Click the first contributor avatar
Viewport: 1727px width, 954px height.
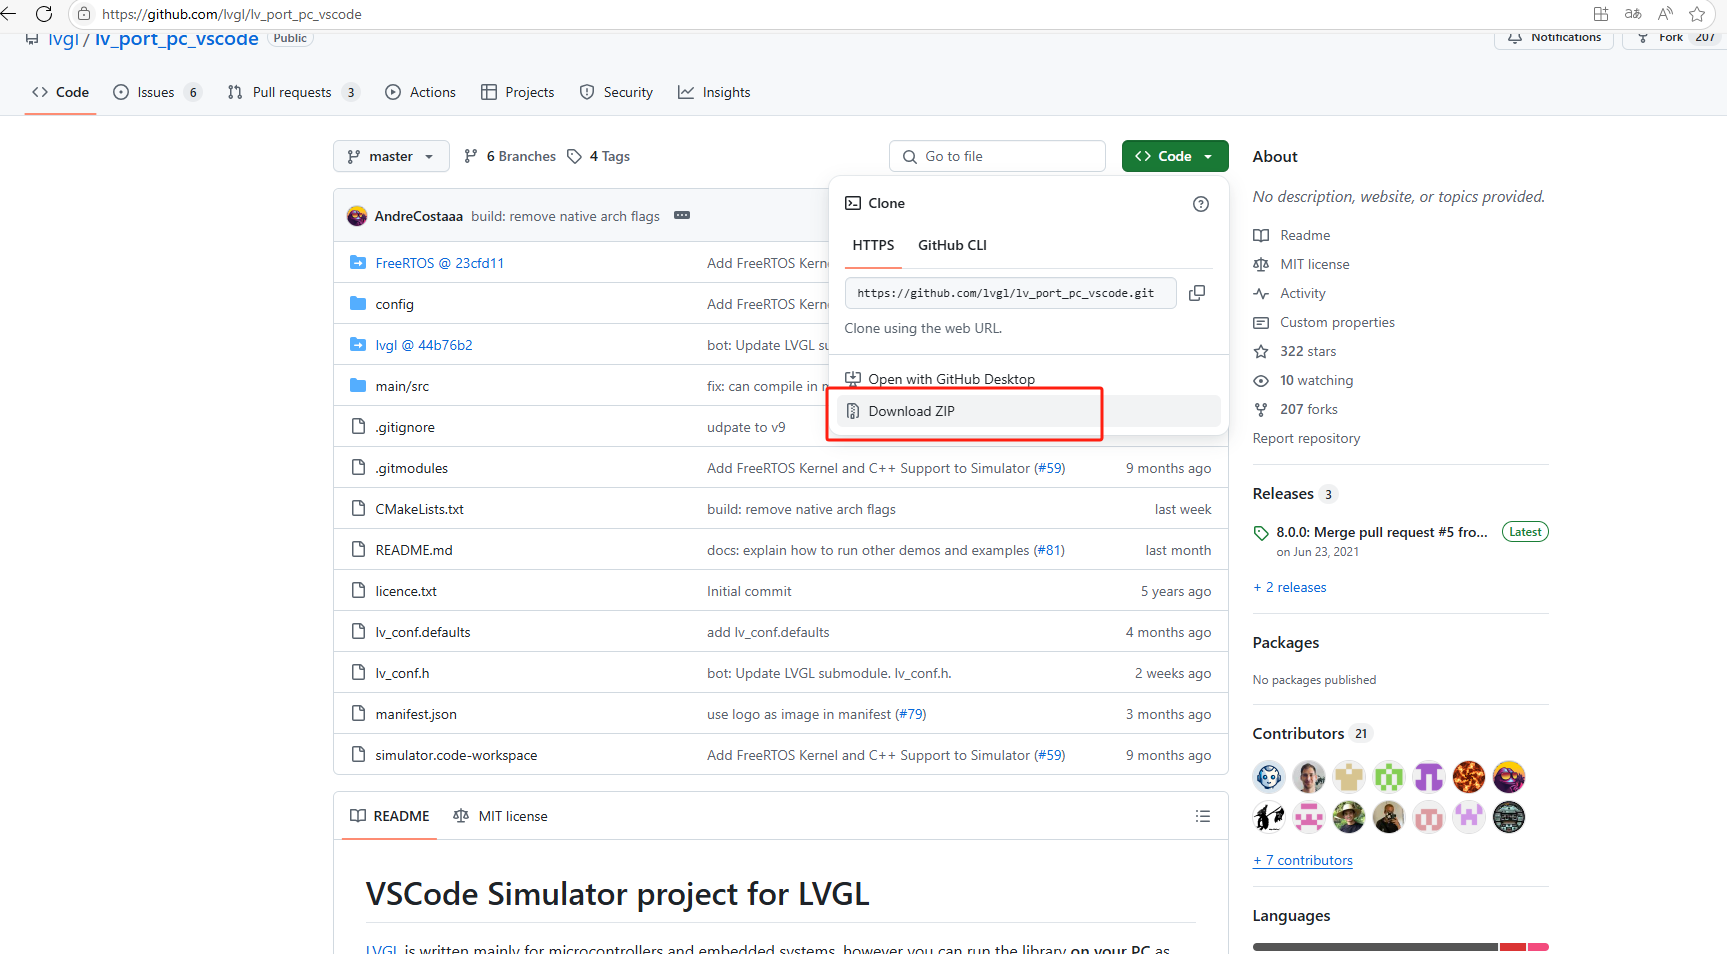click(x=1269, y=777)
